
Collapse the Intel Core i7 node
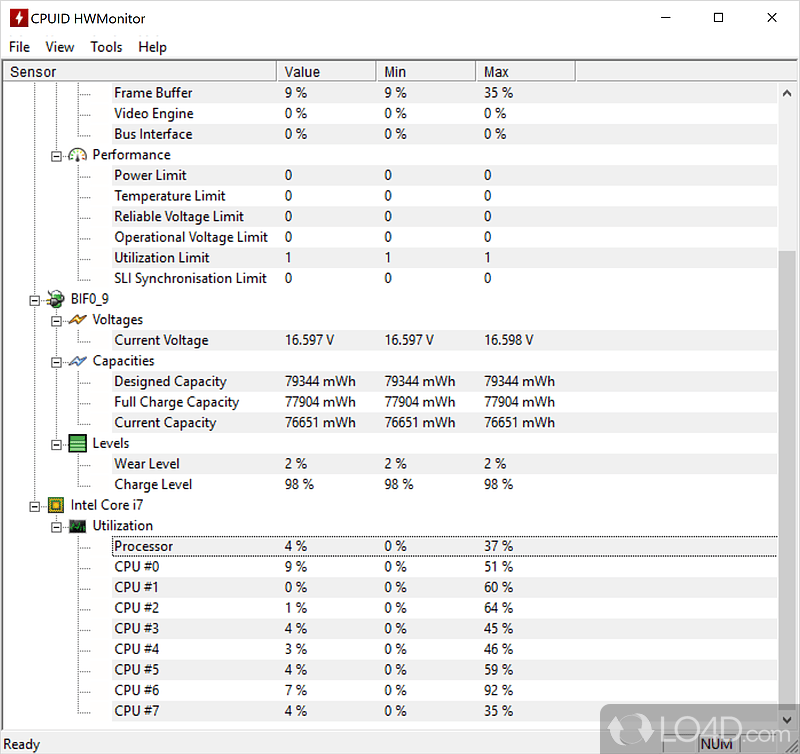(34, 507)
